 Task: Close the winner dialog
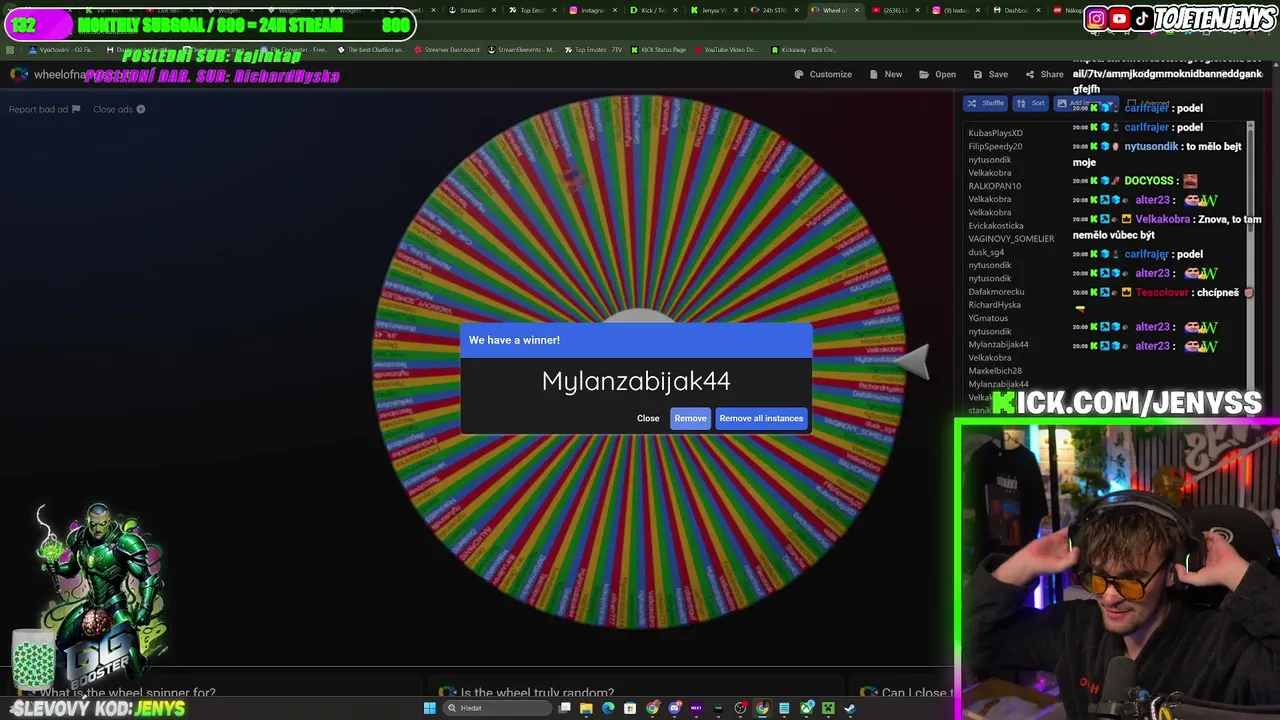[x=648, y=418]
